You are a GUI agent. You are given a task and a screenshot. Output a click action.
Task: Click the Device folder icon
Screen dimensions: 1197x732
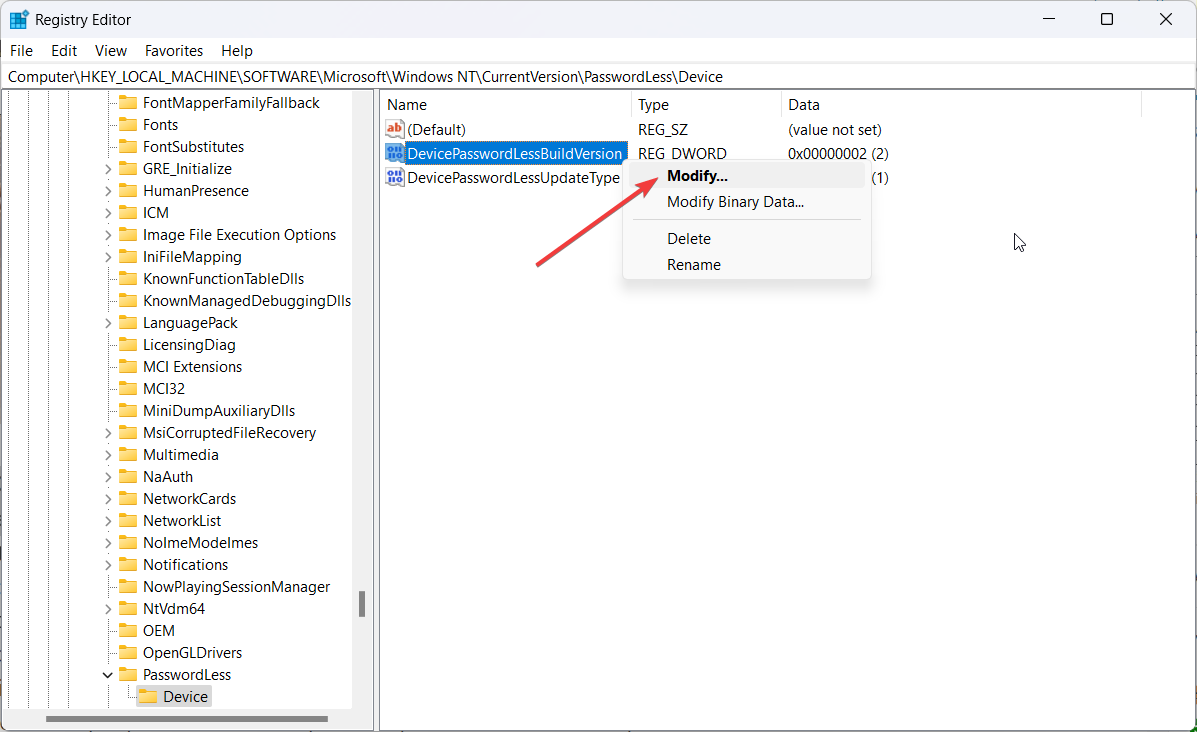pyautogui.click(x=148, y=697)
